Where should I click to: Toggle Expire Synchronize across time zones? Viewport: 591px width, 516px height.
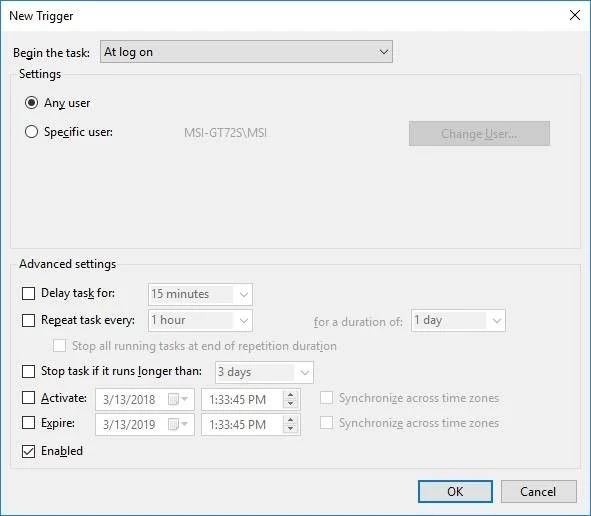tap(326, 423)
